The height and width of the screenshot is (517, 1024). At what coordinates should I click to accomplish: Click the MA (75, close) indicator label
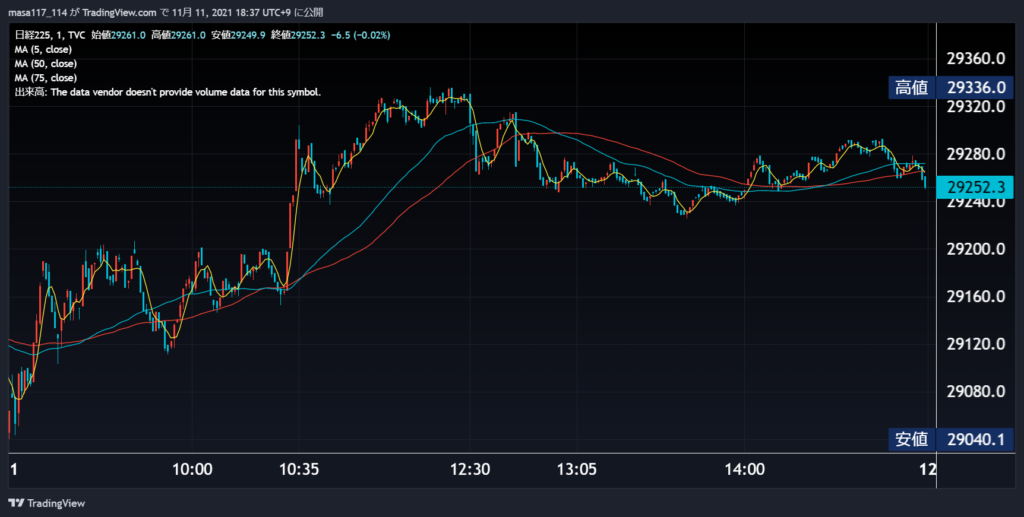(46, 78)
